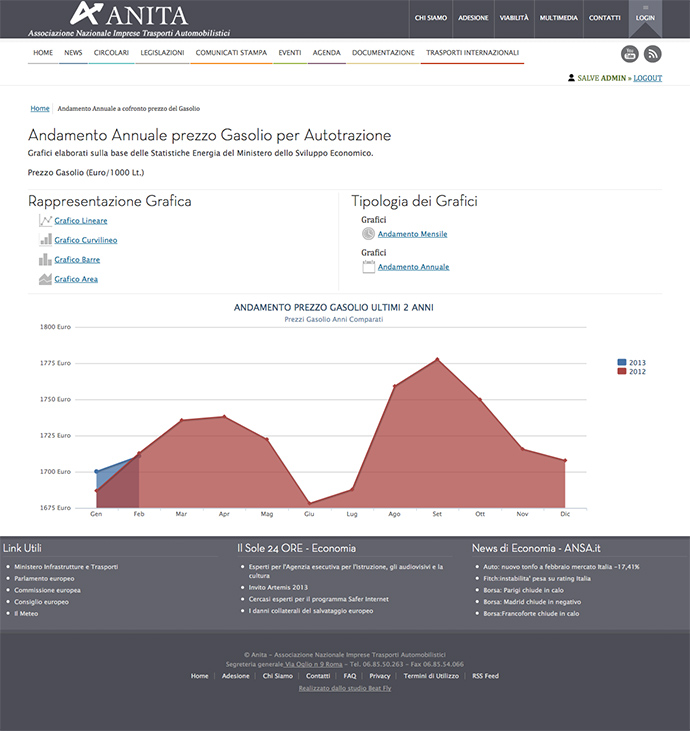The height and width of the screenshot is (731, 690).
Task: Select the Grafico Lineare link
Action: pyautogui.click(x=81, y=221)
